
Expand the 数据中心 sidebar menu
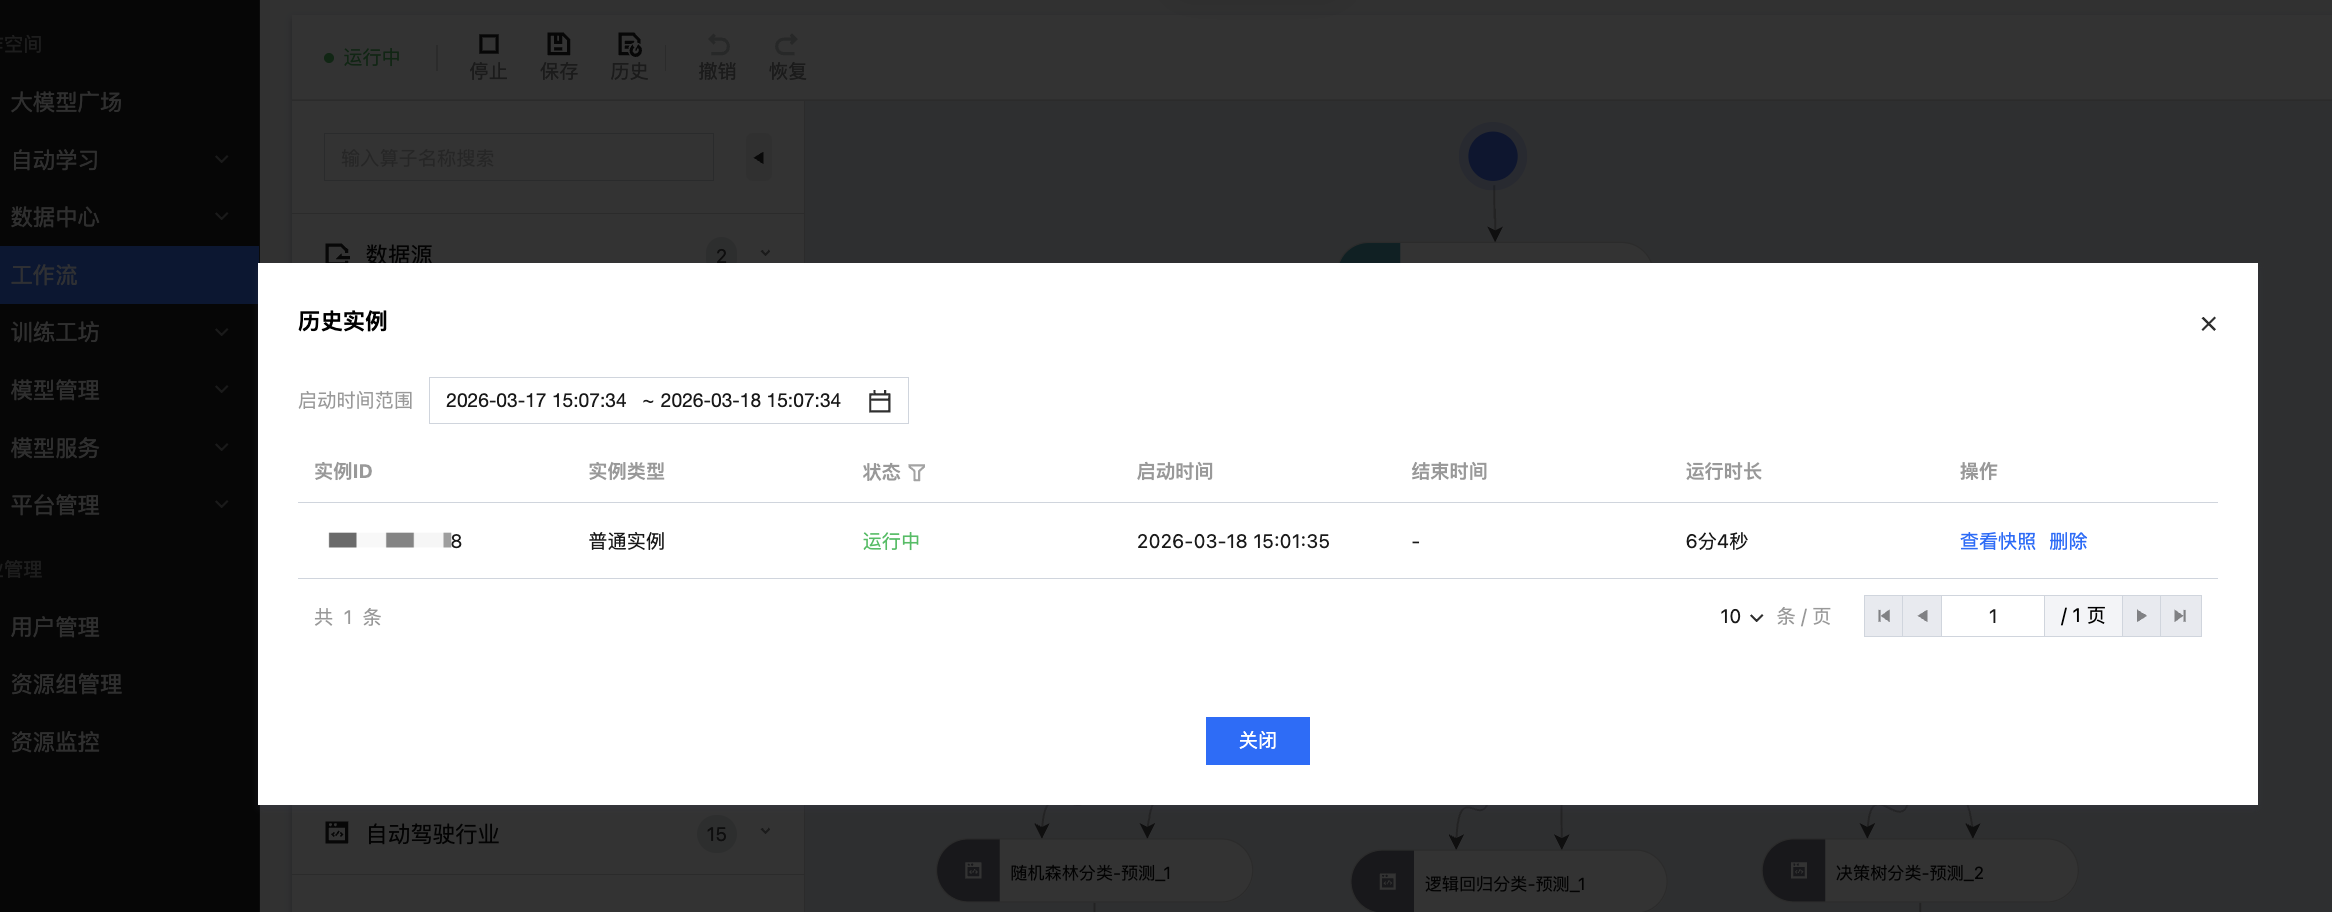pyautogui.click(x=222, y=216)
